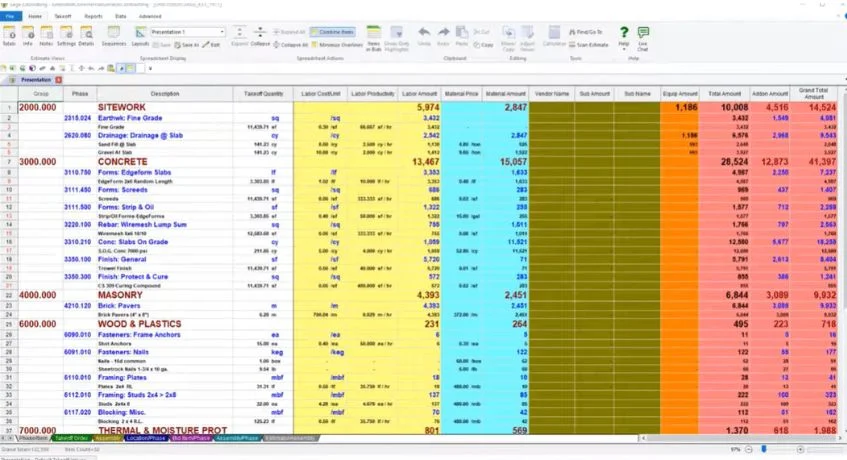Open the Notes estimate view
The width and height of the screenshot is (847, 460).
click(46, 36)
